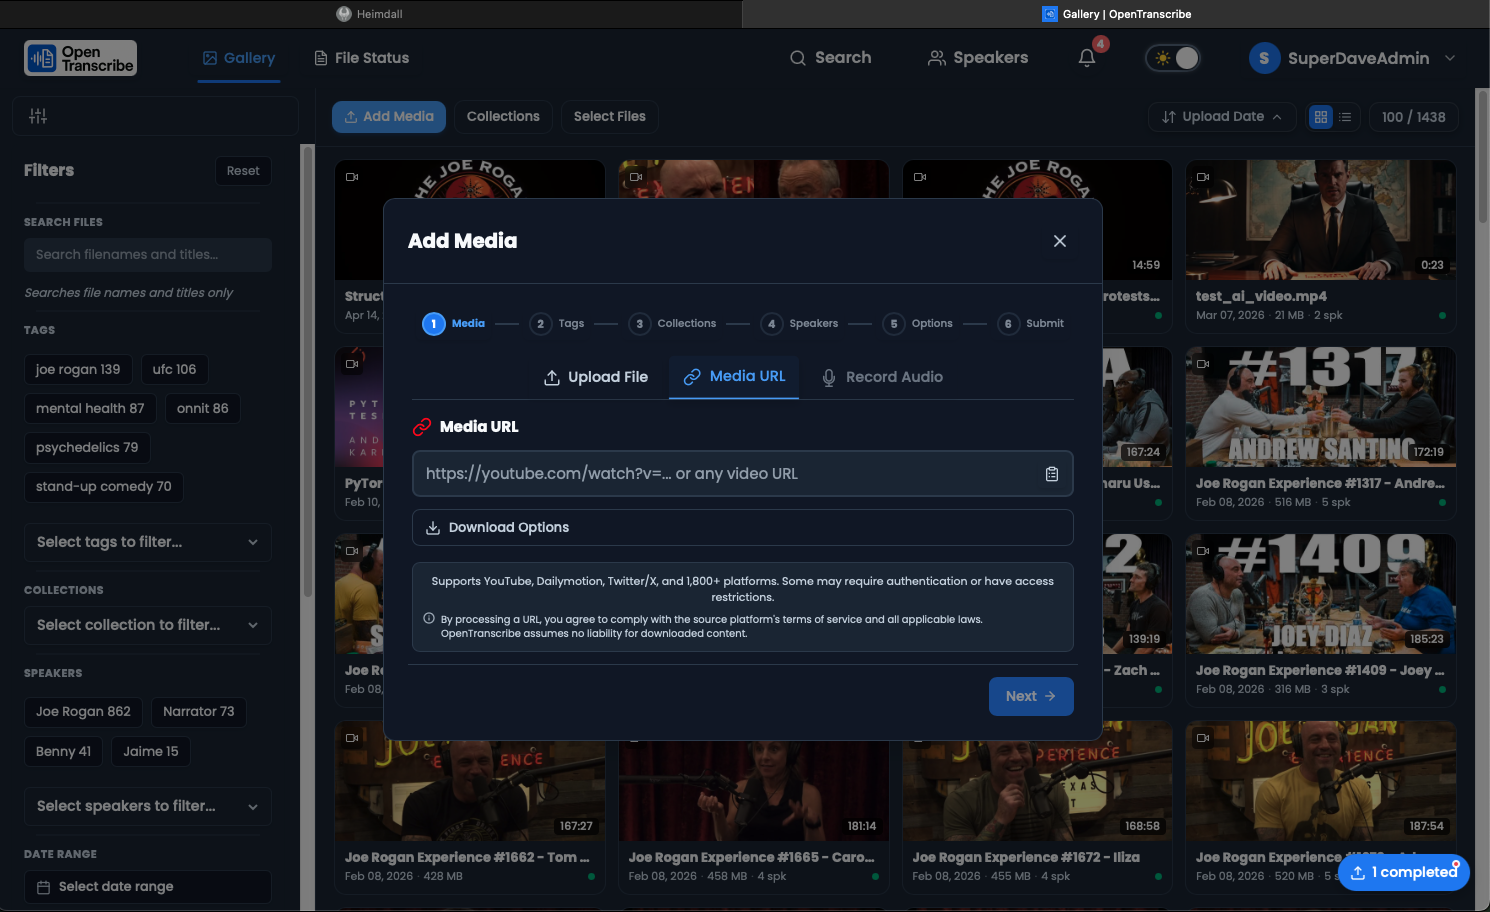Open the Select tags to filter dropdown
Screen dimensions: 1490x912
coord(148,542)
